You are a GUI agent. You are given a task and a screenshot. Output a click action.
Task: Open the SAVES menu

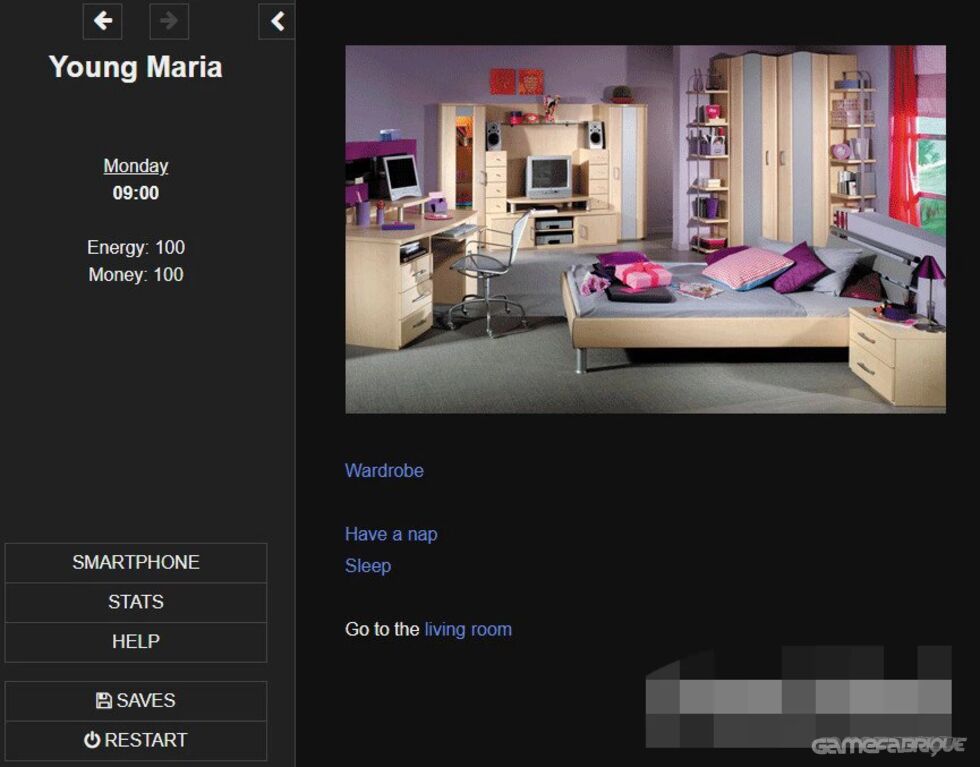pos(136,701)
